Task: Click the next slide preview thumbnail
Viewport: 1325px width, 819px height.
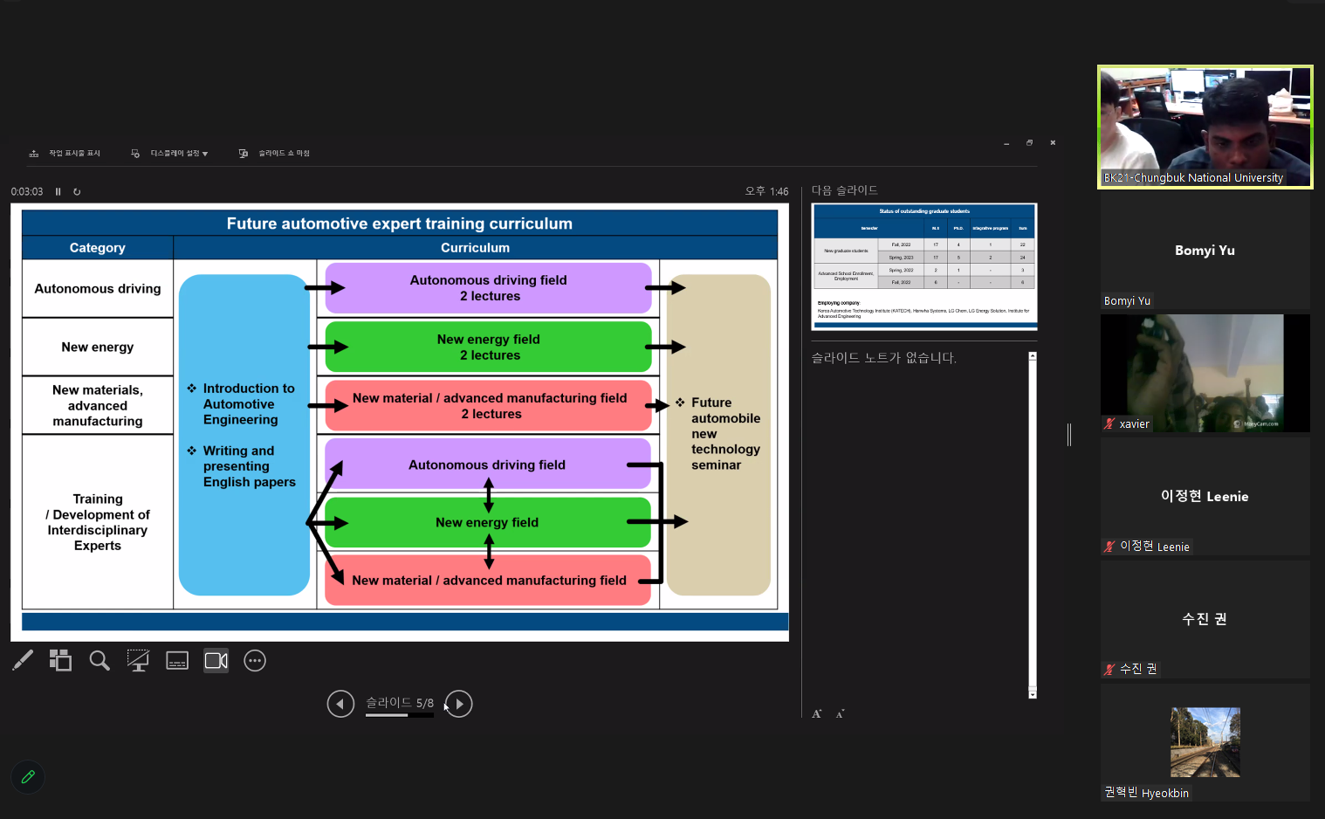Action: [x=924, y=266]
